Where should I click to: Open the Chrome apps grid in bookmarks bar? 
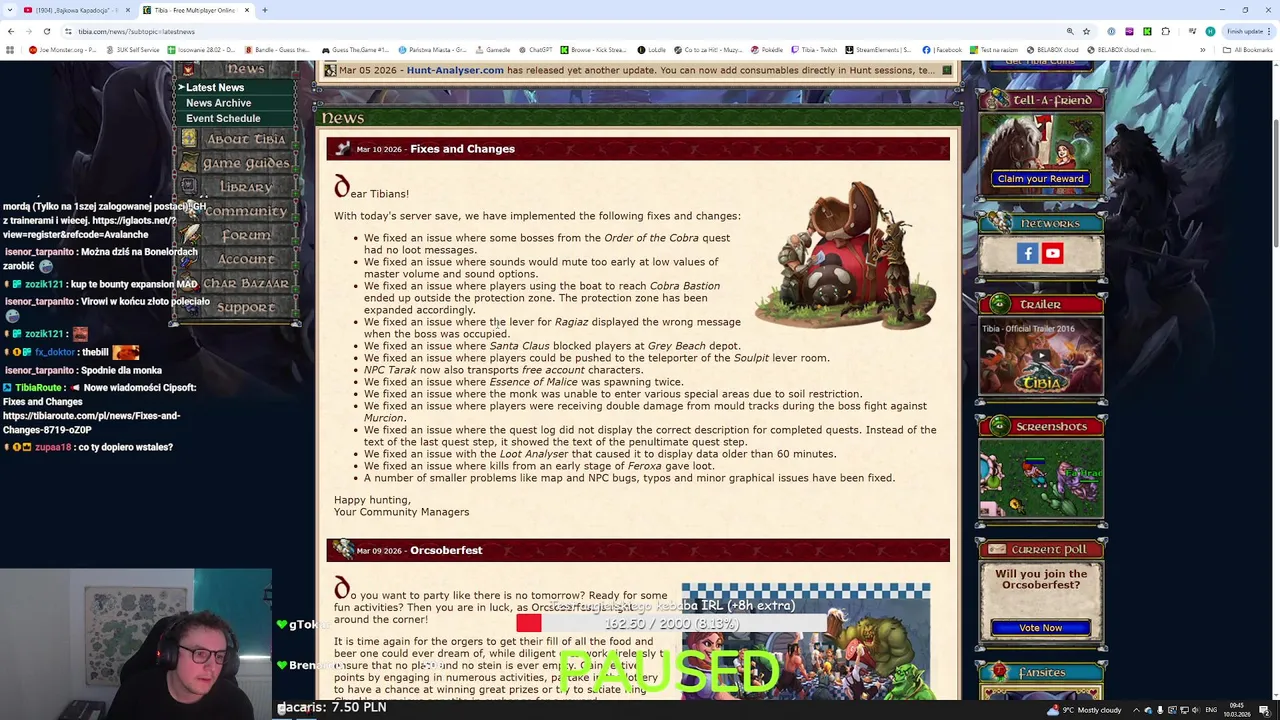click(10, 50)
